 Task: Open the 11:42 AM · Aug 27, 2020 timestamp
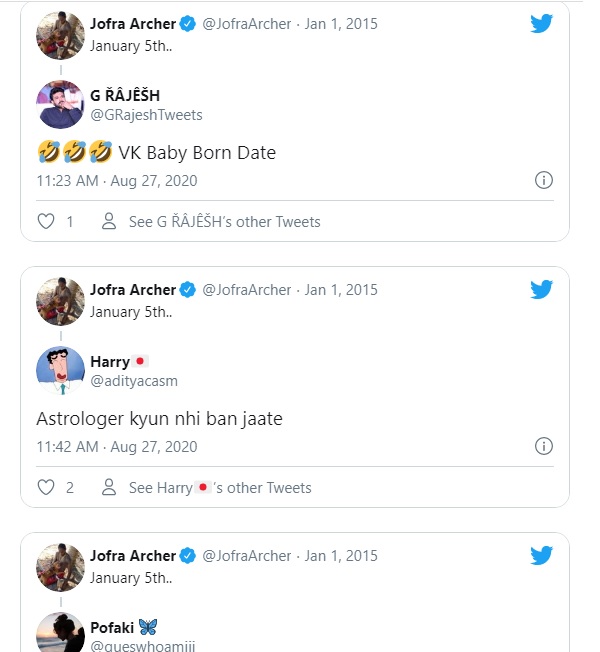pyautogui.click(x=117, y=447)
